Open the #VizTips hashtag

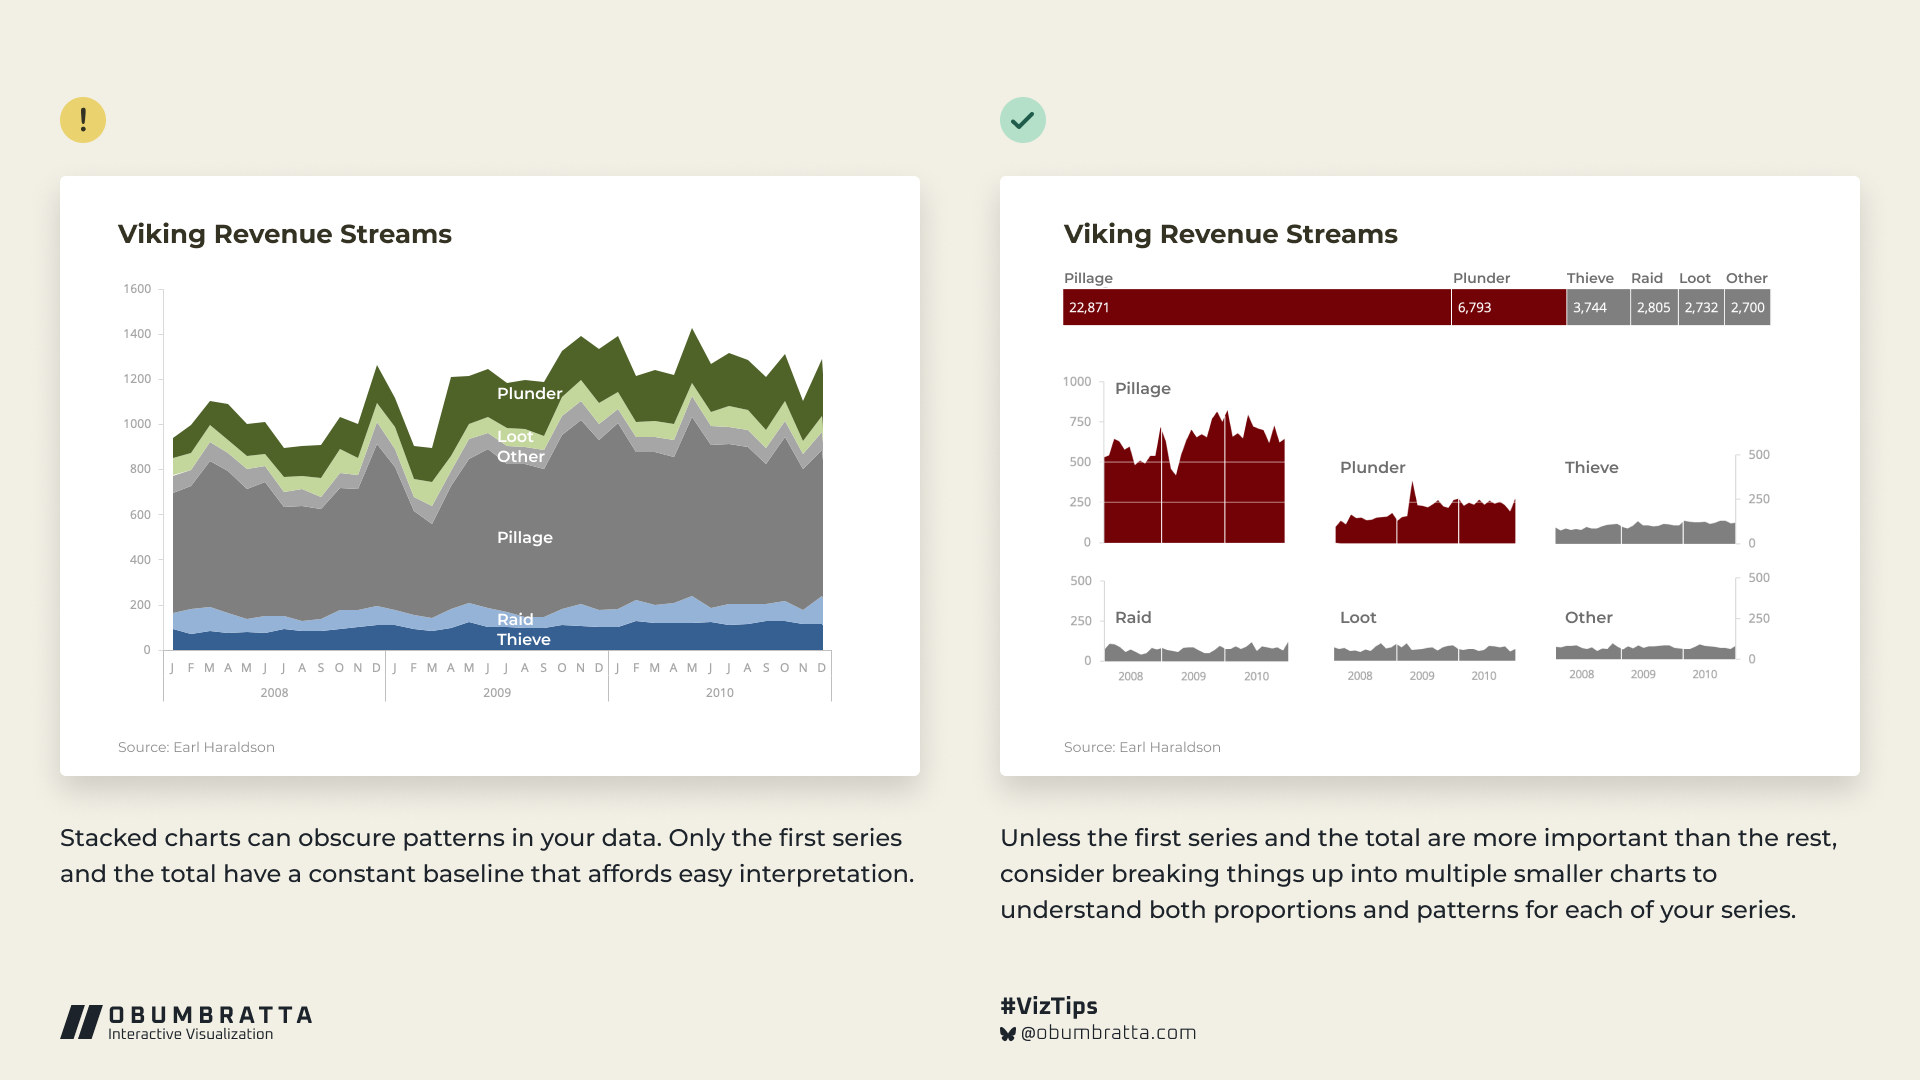click(x=1048, y=1006)
